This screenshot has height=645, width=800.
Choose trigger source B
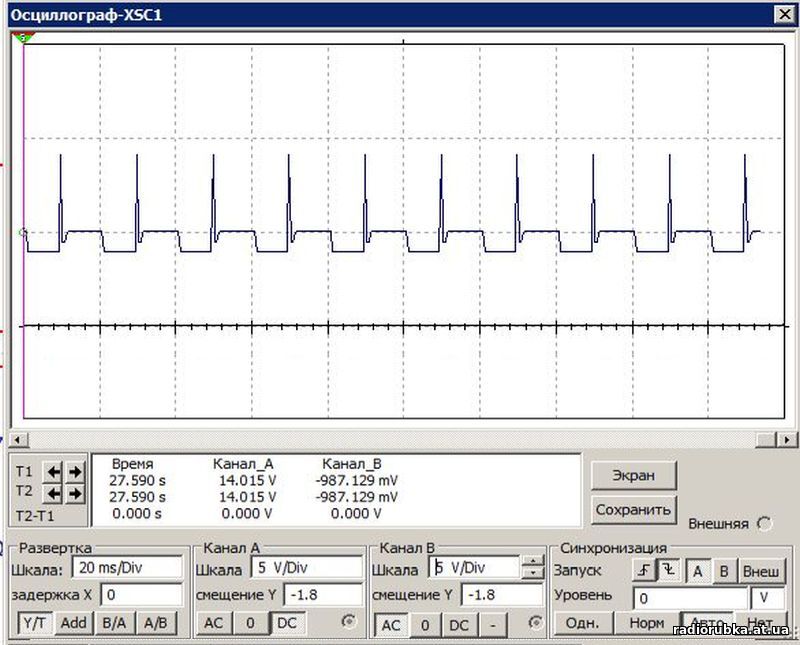[x=724, y=571]
